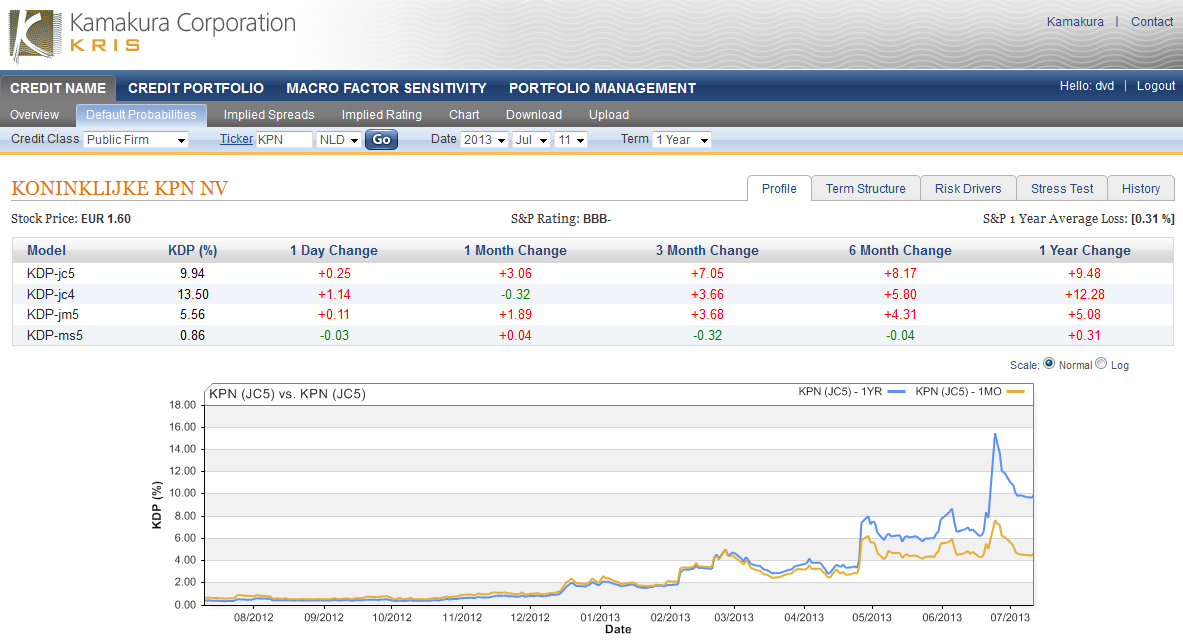Click the 3 Month Change column header
The height and width of the screenshot is (642, 1183).
[x=707, y=250]
